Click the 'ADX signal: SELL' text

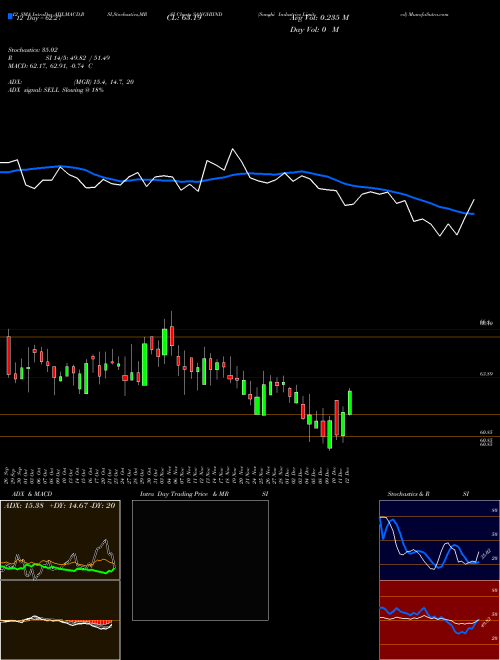point(34,90)
